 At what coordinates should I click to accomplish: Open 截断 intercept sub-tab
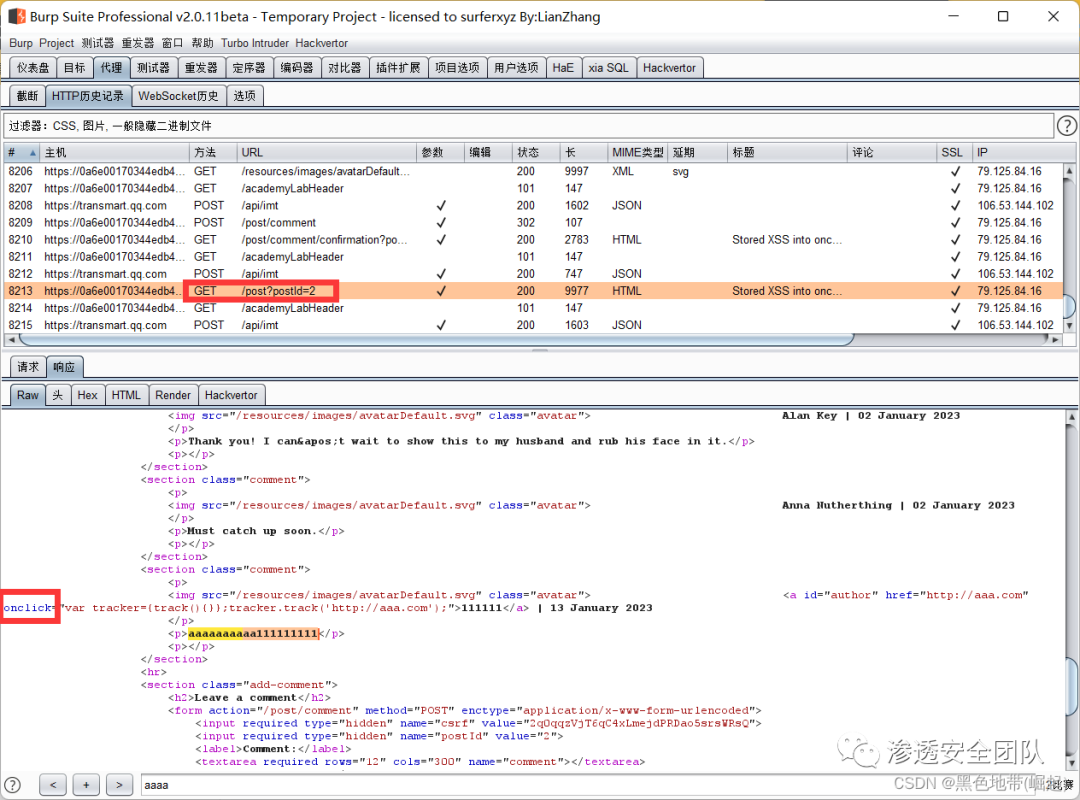28,96
